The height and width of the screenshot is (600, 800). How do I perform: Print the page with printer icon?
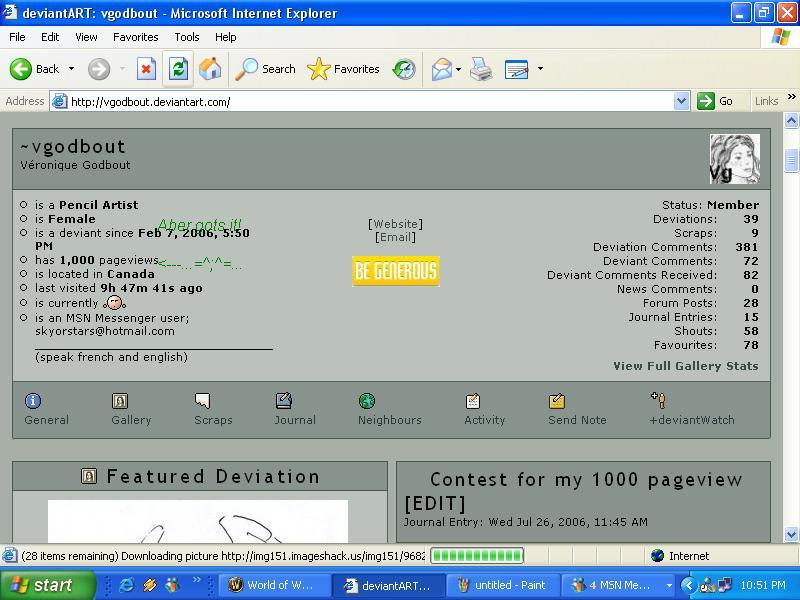[x=481, y=69]
